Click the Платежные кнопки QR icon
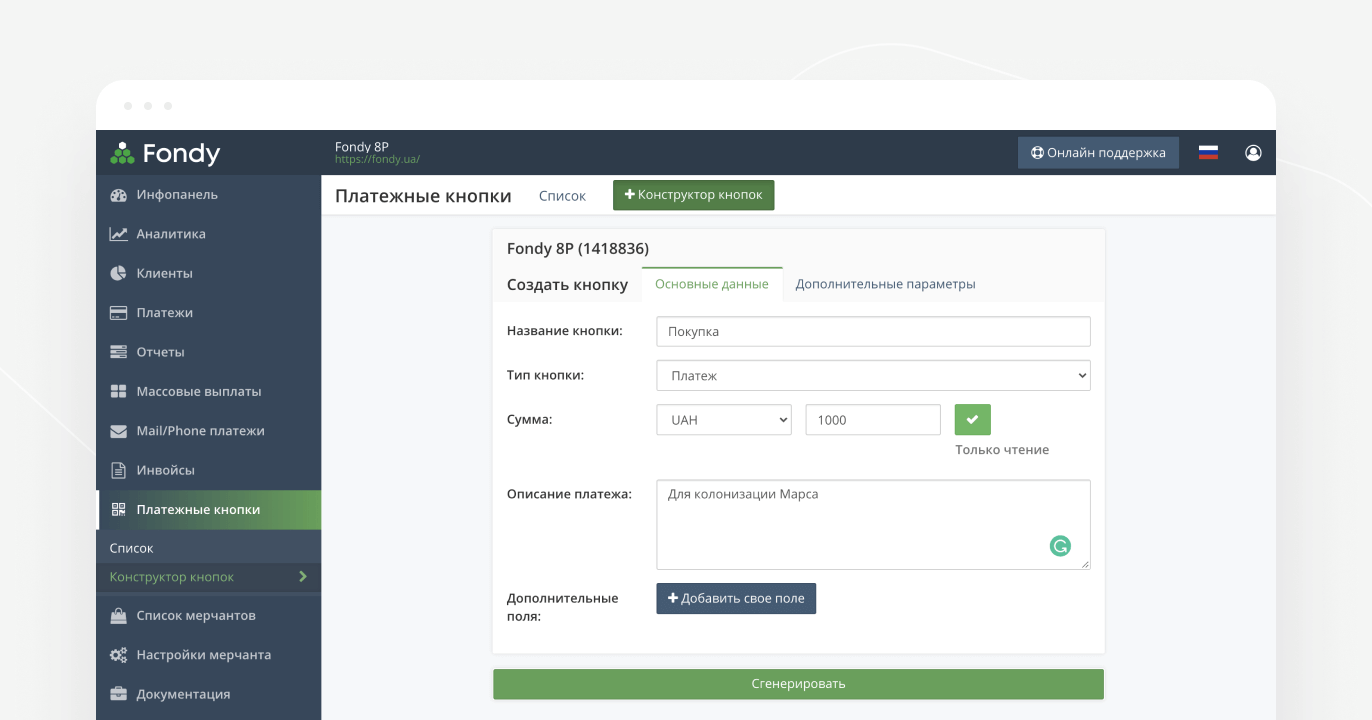1372x720 pixels. coord(118,509)
